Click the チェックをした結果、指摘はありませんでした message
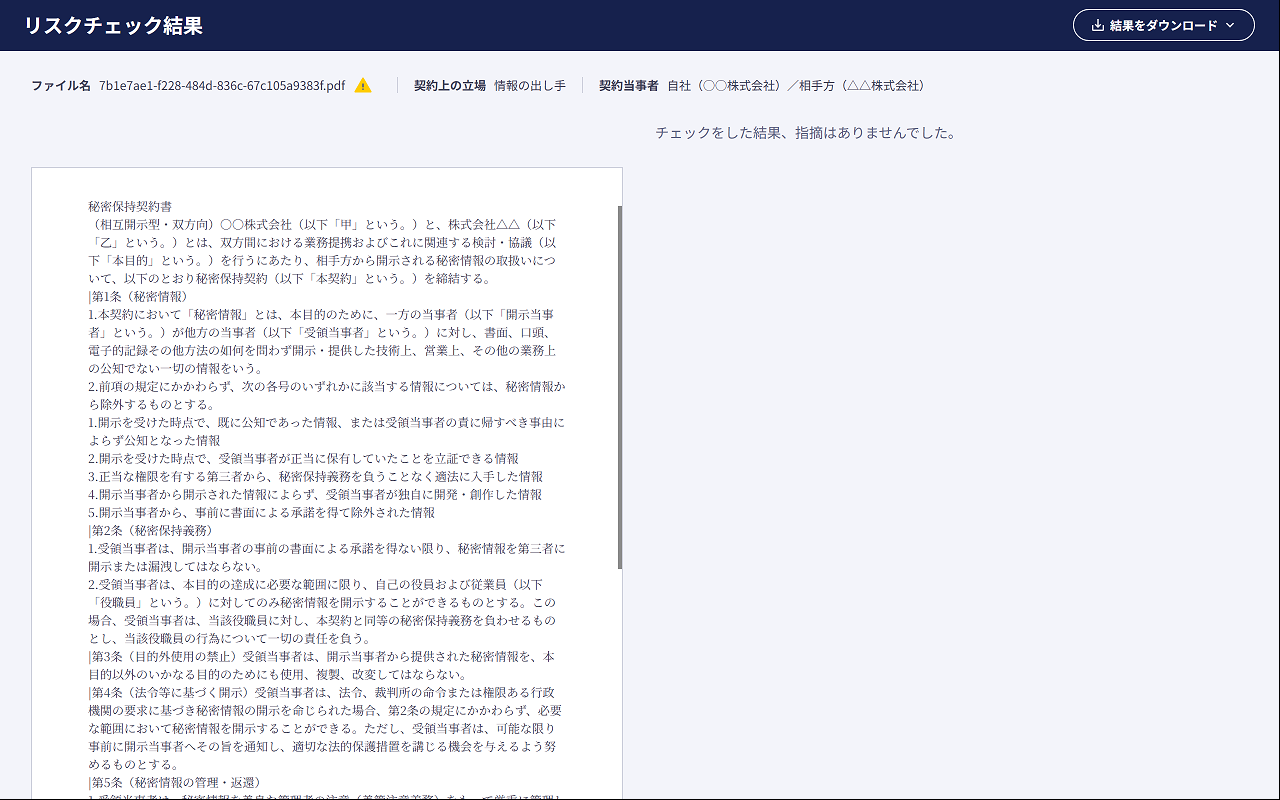The width and height of the screenshot is (1280, 800). pos(806,133)
